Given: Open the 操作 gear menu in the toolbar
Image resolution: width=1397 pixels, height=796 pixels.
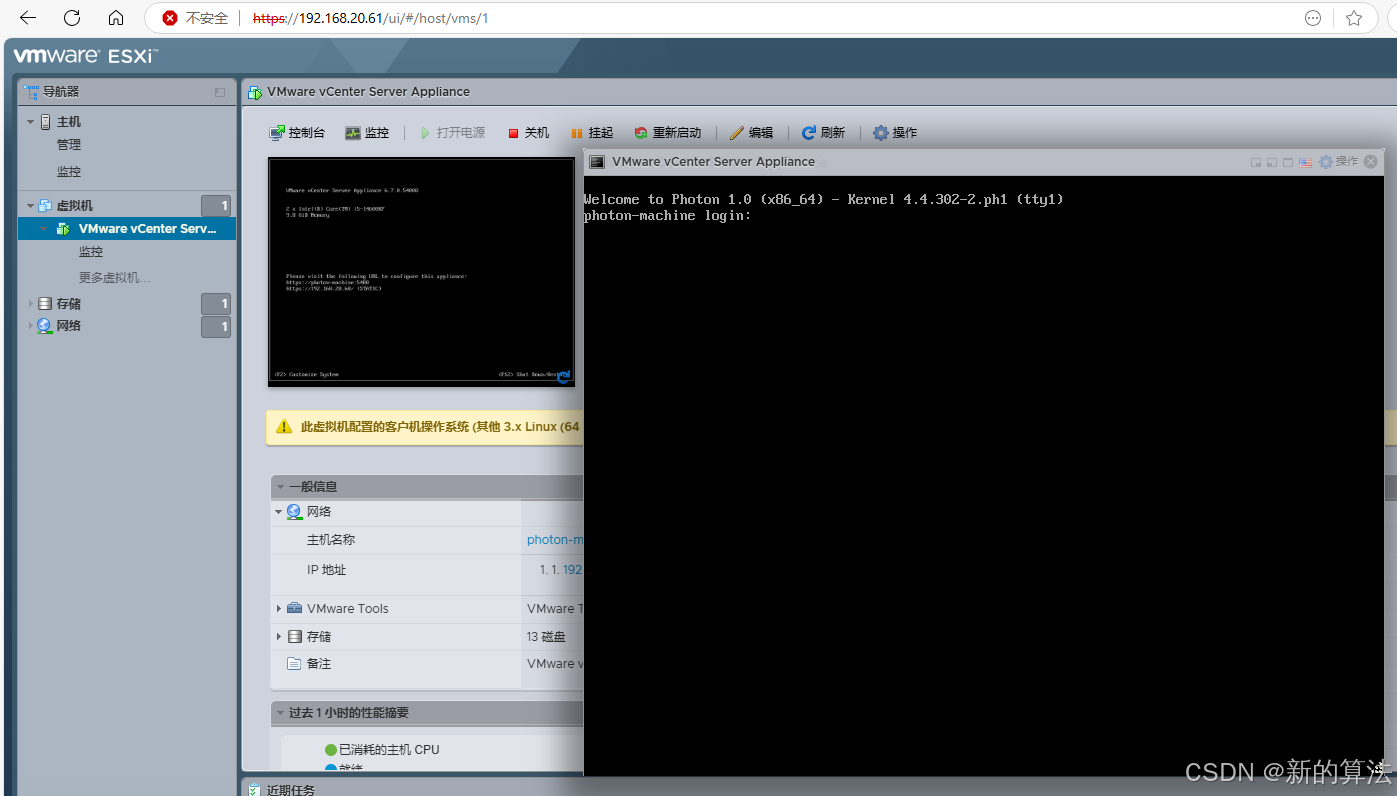Looking at the screenshot, I should pyautogui.click(x=895, y=133).
